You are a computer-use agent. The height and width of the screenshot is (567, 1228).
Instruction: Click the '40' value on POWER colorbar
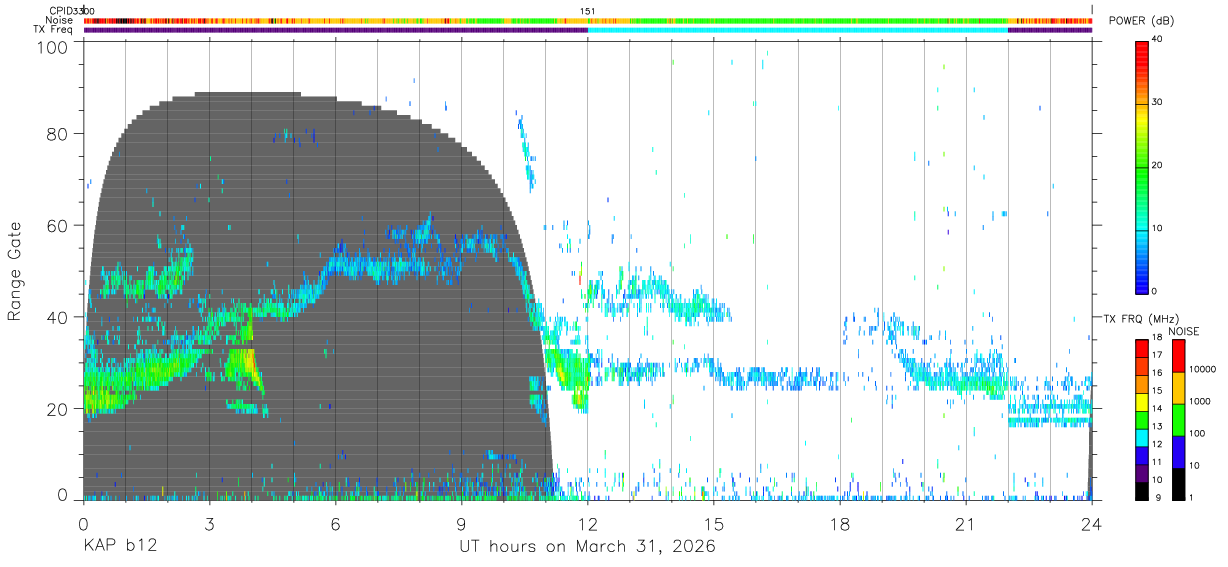point(1159,40)
